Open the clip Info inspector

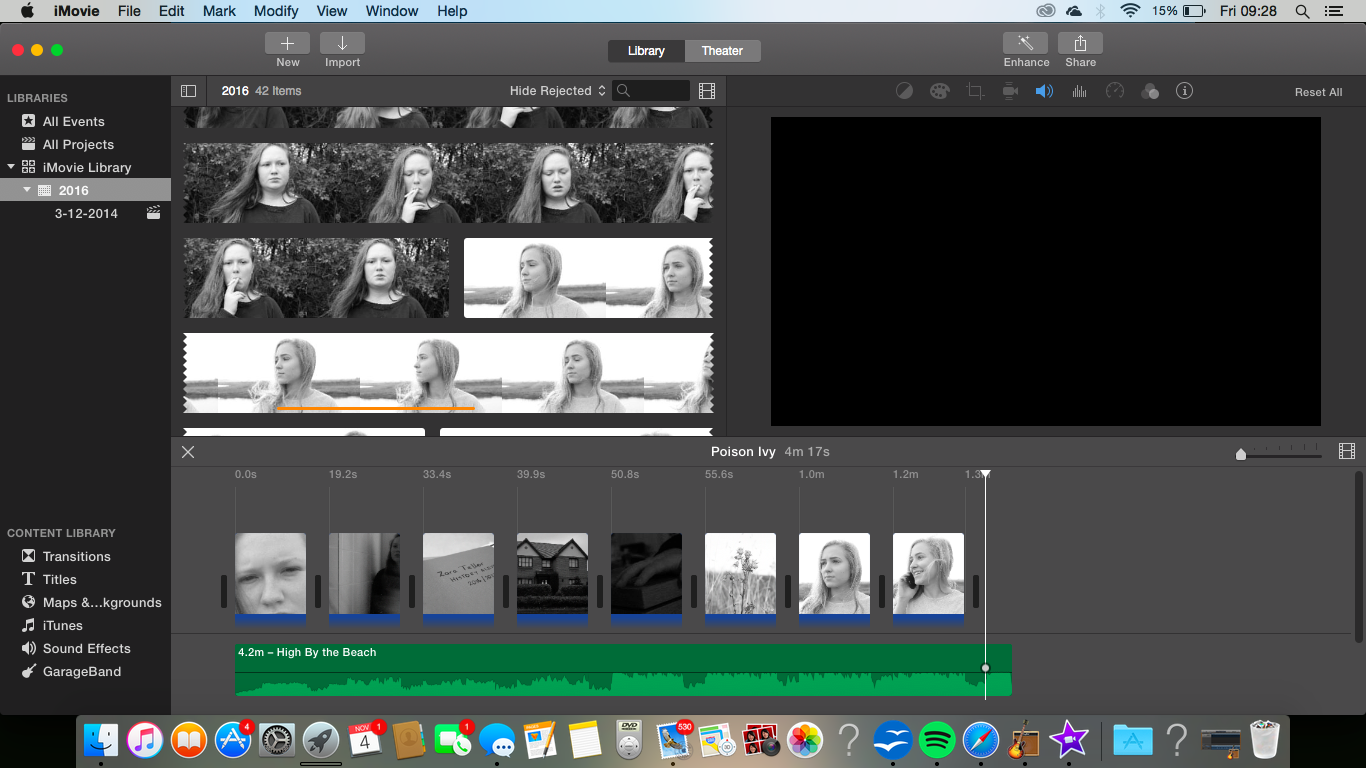pos(1185,91)
